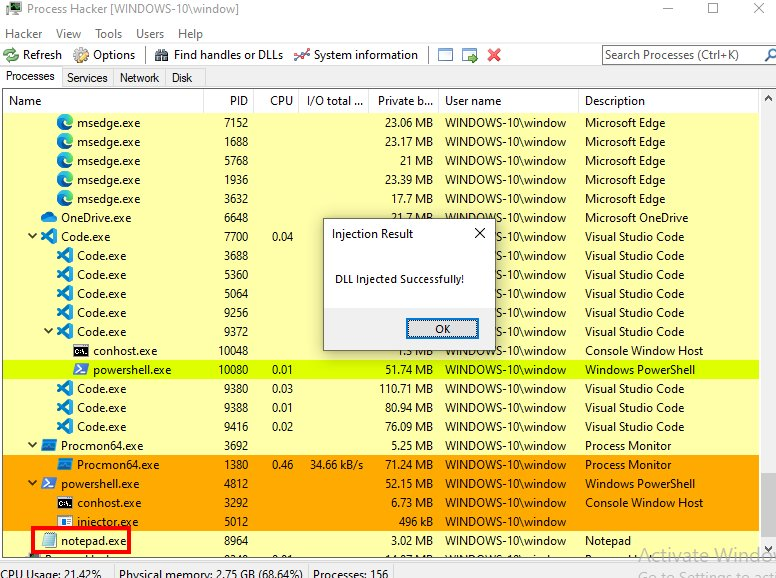
Task: Click the notepad.exe process icon
Action: pos(49,540)
